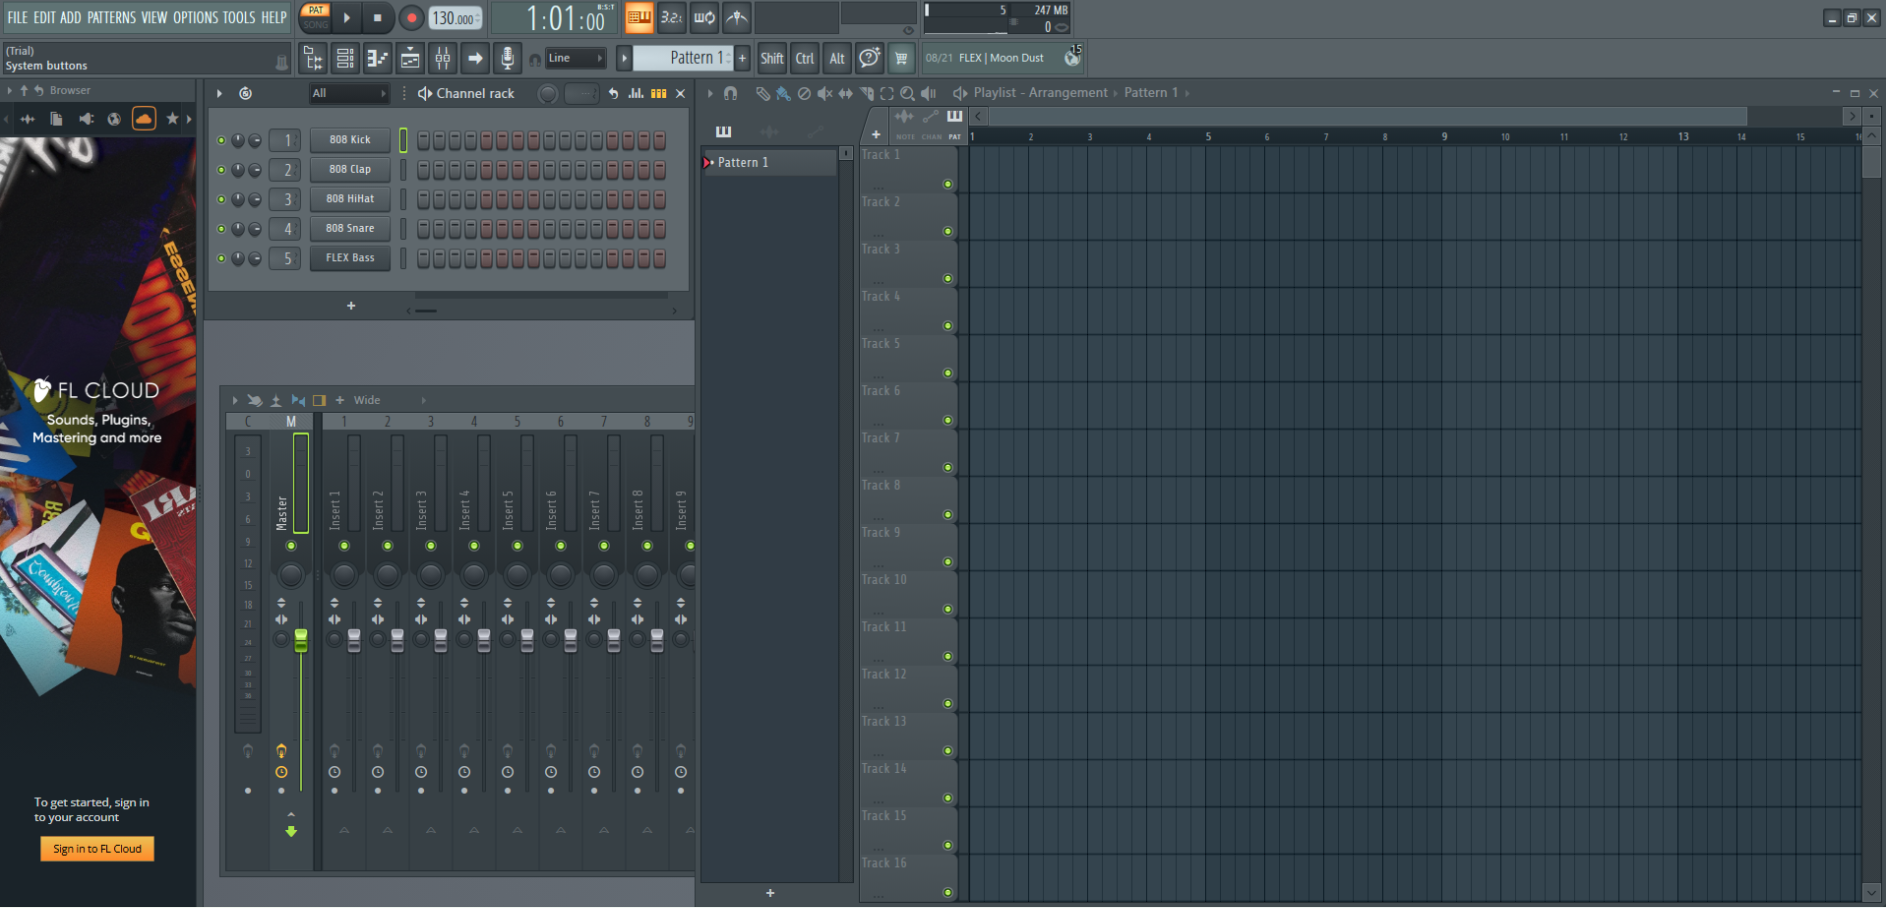1886x908 pixels.
Task: Click Sign in to FL Cloud button
Action: [97, 849]
